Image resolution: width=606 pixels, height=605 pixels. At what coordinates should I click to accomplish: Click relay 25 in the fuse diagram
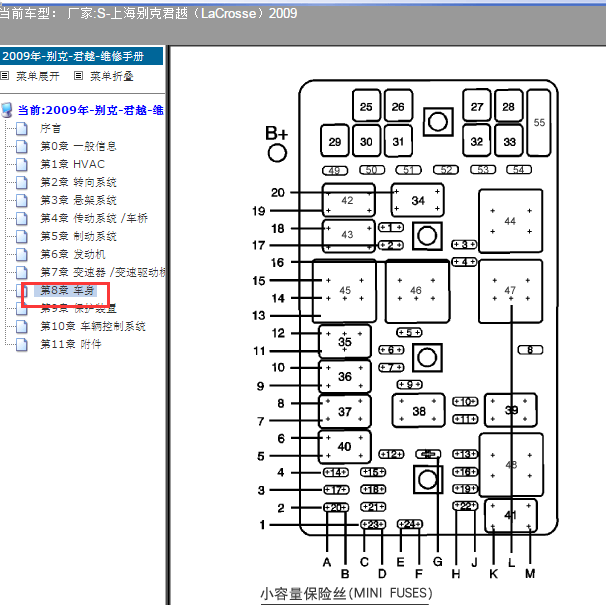[x=366, y=106]
